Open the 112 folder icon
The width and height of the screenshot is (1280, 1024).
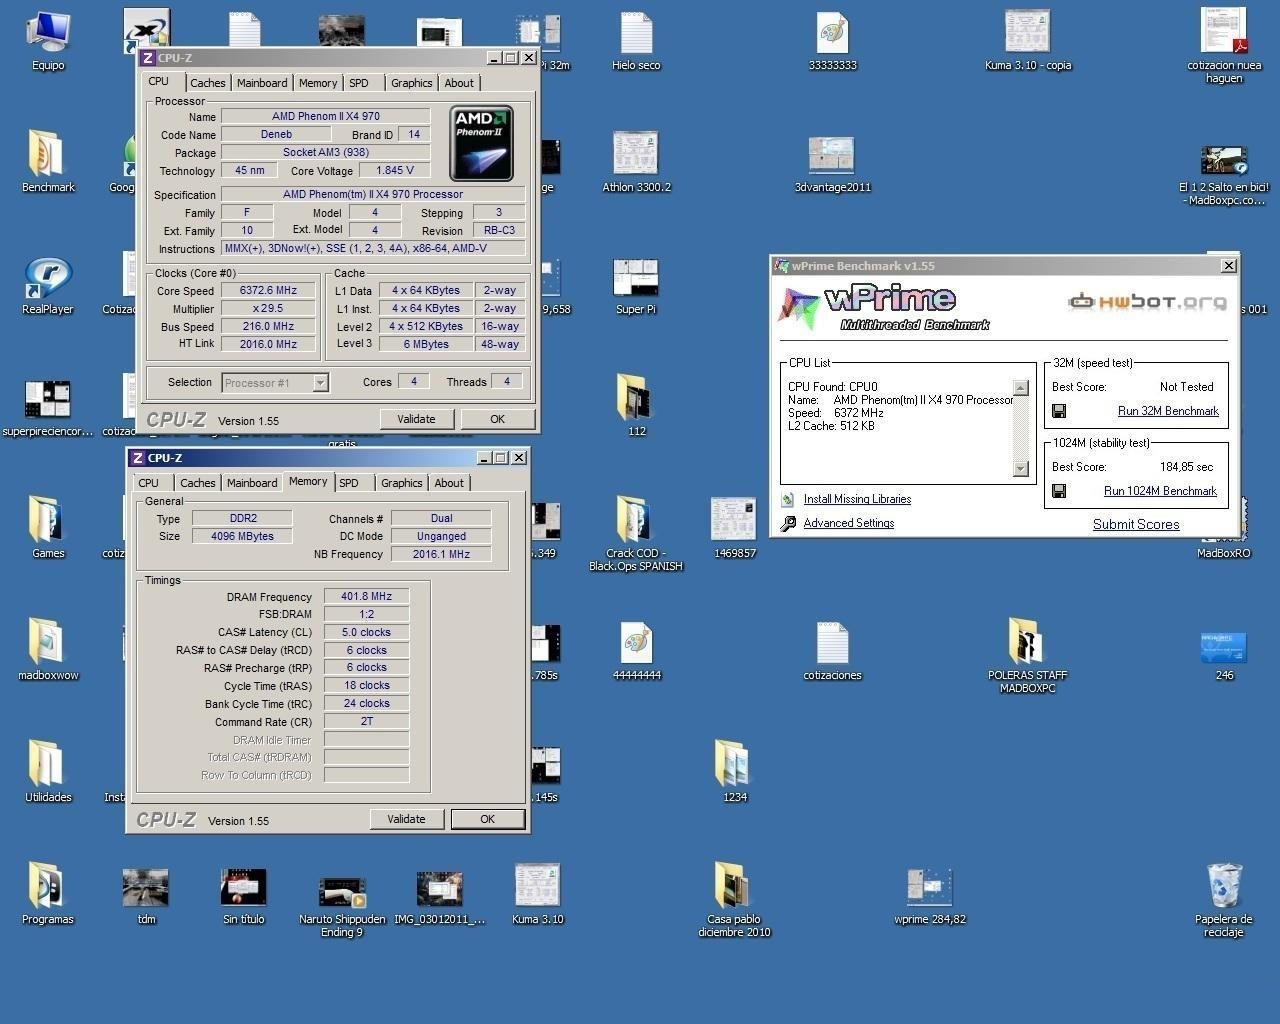pos(636,405)
